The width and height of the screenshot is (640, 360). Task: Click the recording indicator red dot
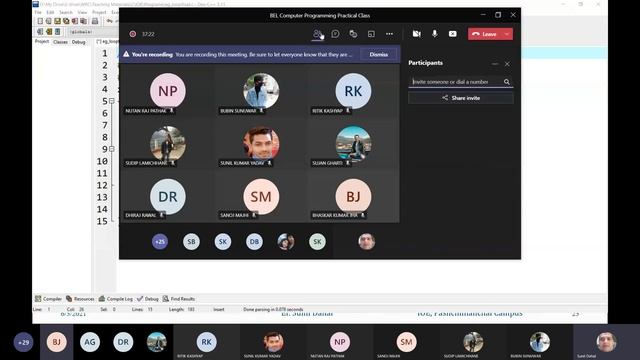(133, 34)
